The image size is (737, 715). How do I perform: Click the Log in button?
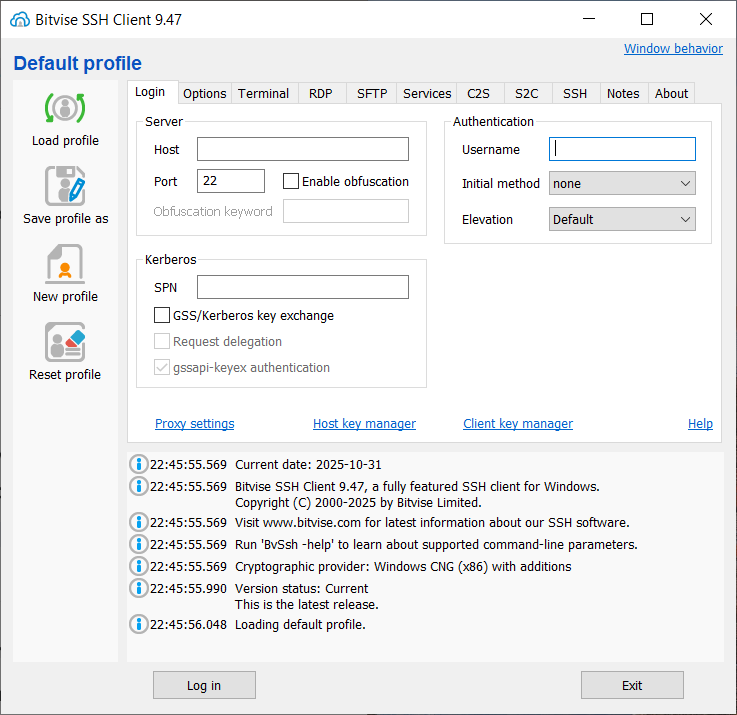tap(204, 685)
